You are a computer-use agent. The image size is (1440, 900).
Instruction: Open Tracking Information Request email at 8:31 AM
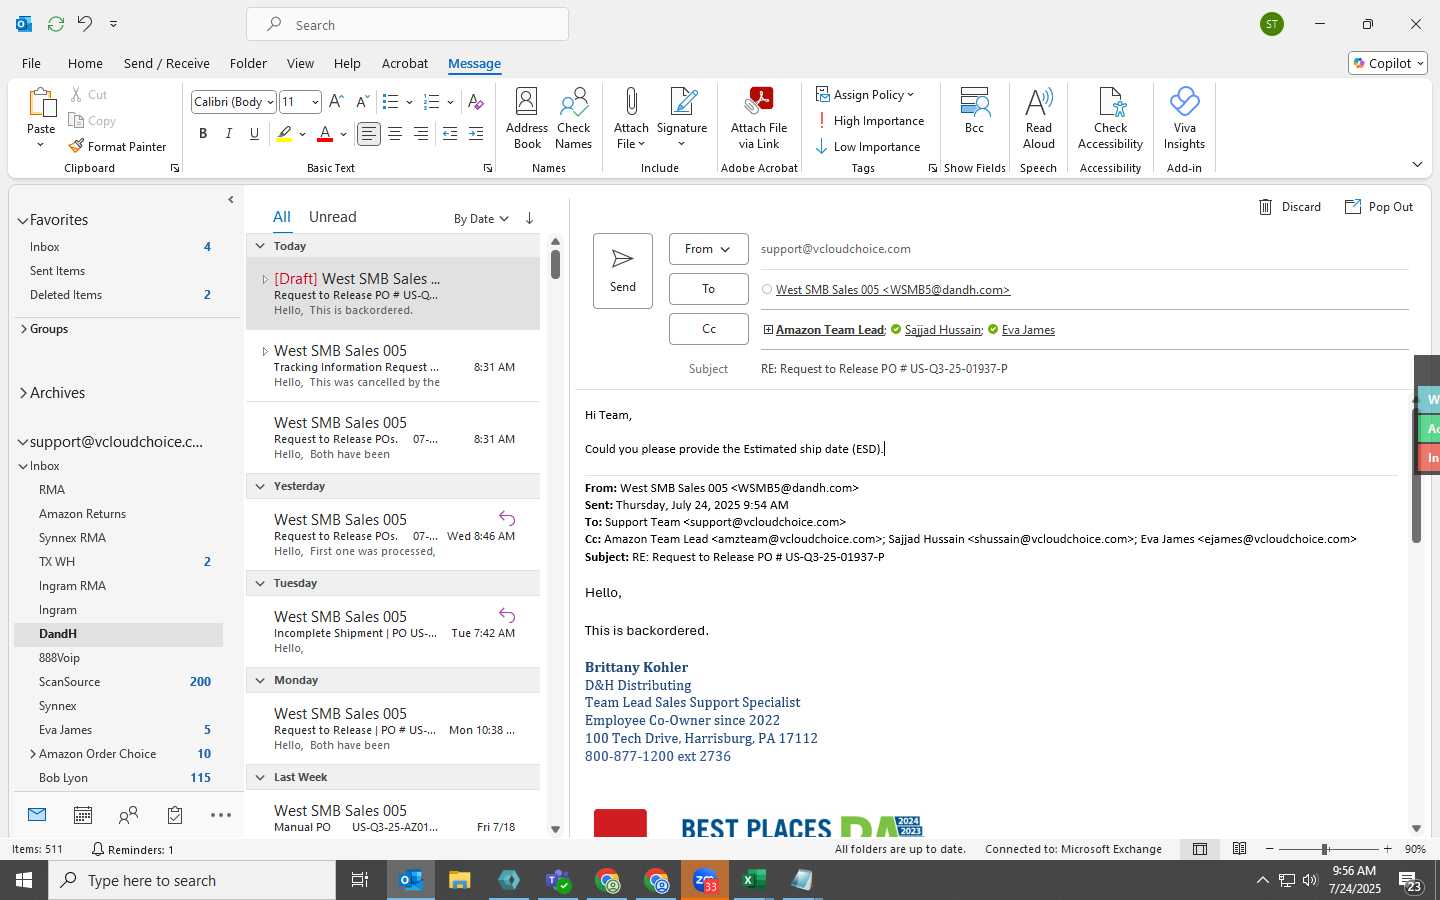[393, 366]
